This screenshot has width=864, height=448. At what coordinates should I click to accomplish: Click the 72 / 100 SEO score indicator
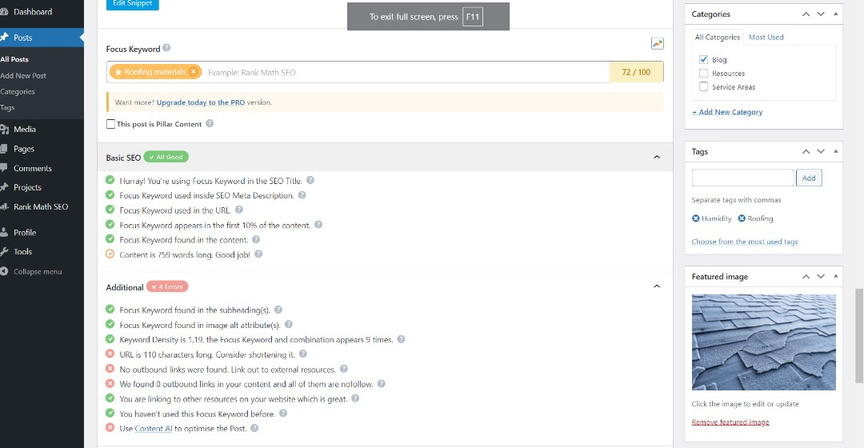636,72
